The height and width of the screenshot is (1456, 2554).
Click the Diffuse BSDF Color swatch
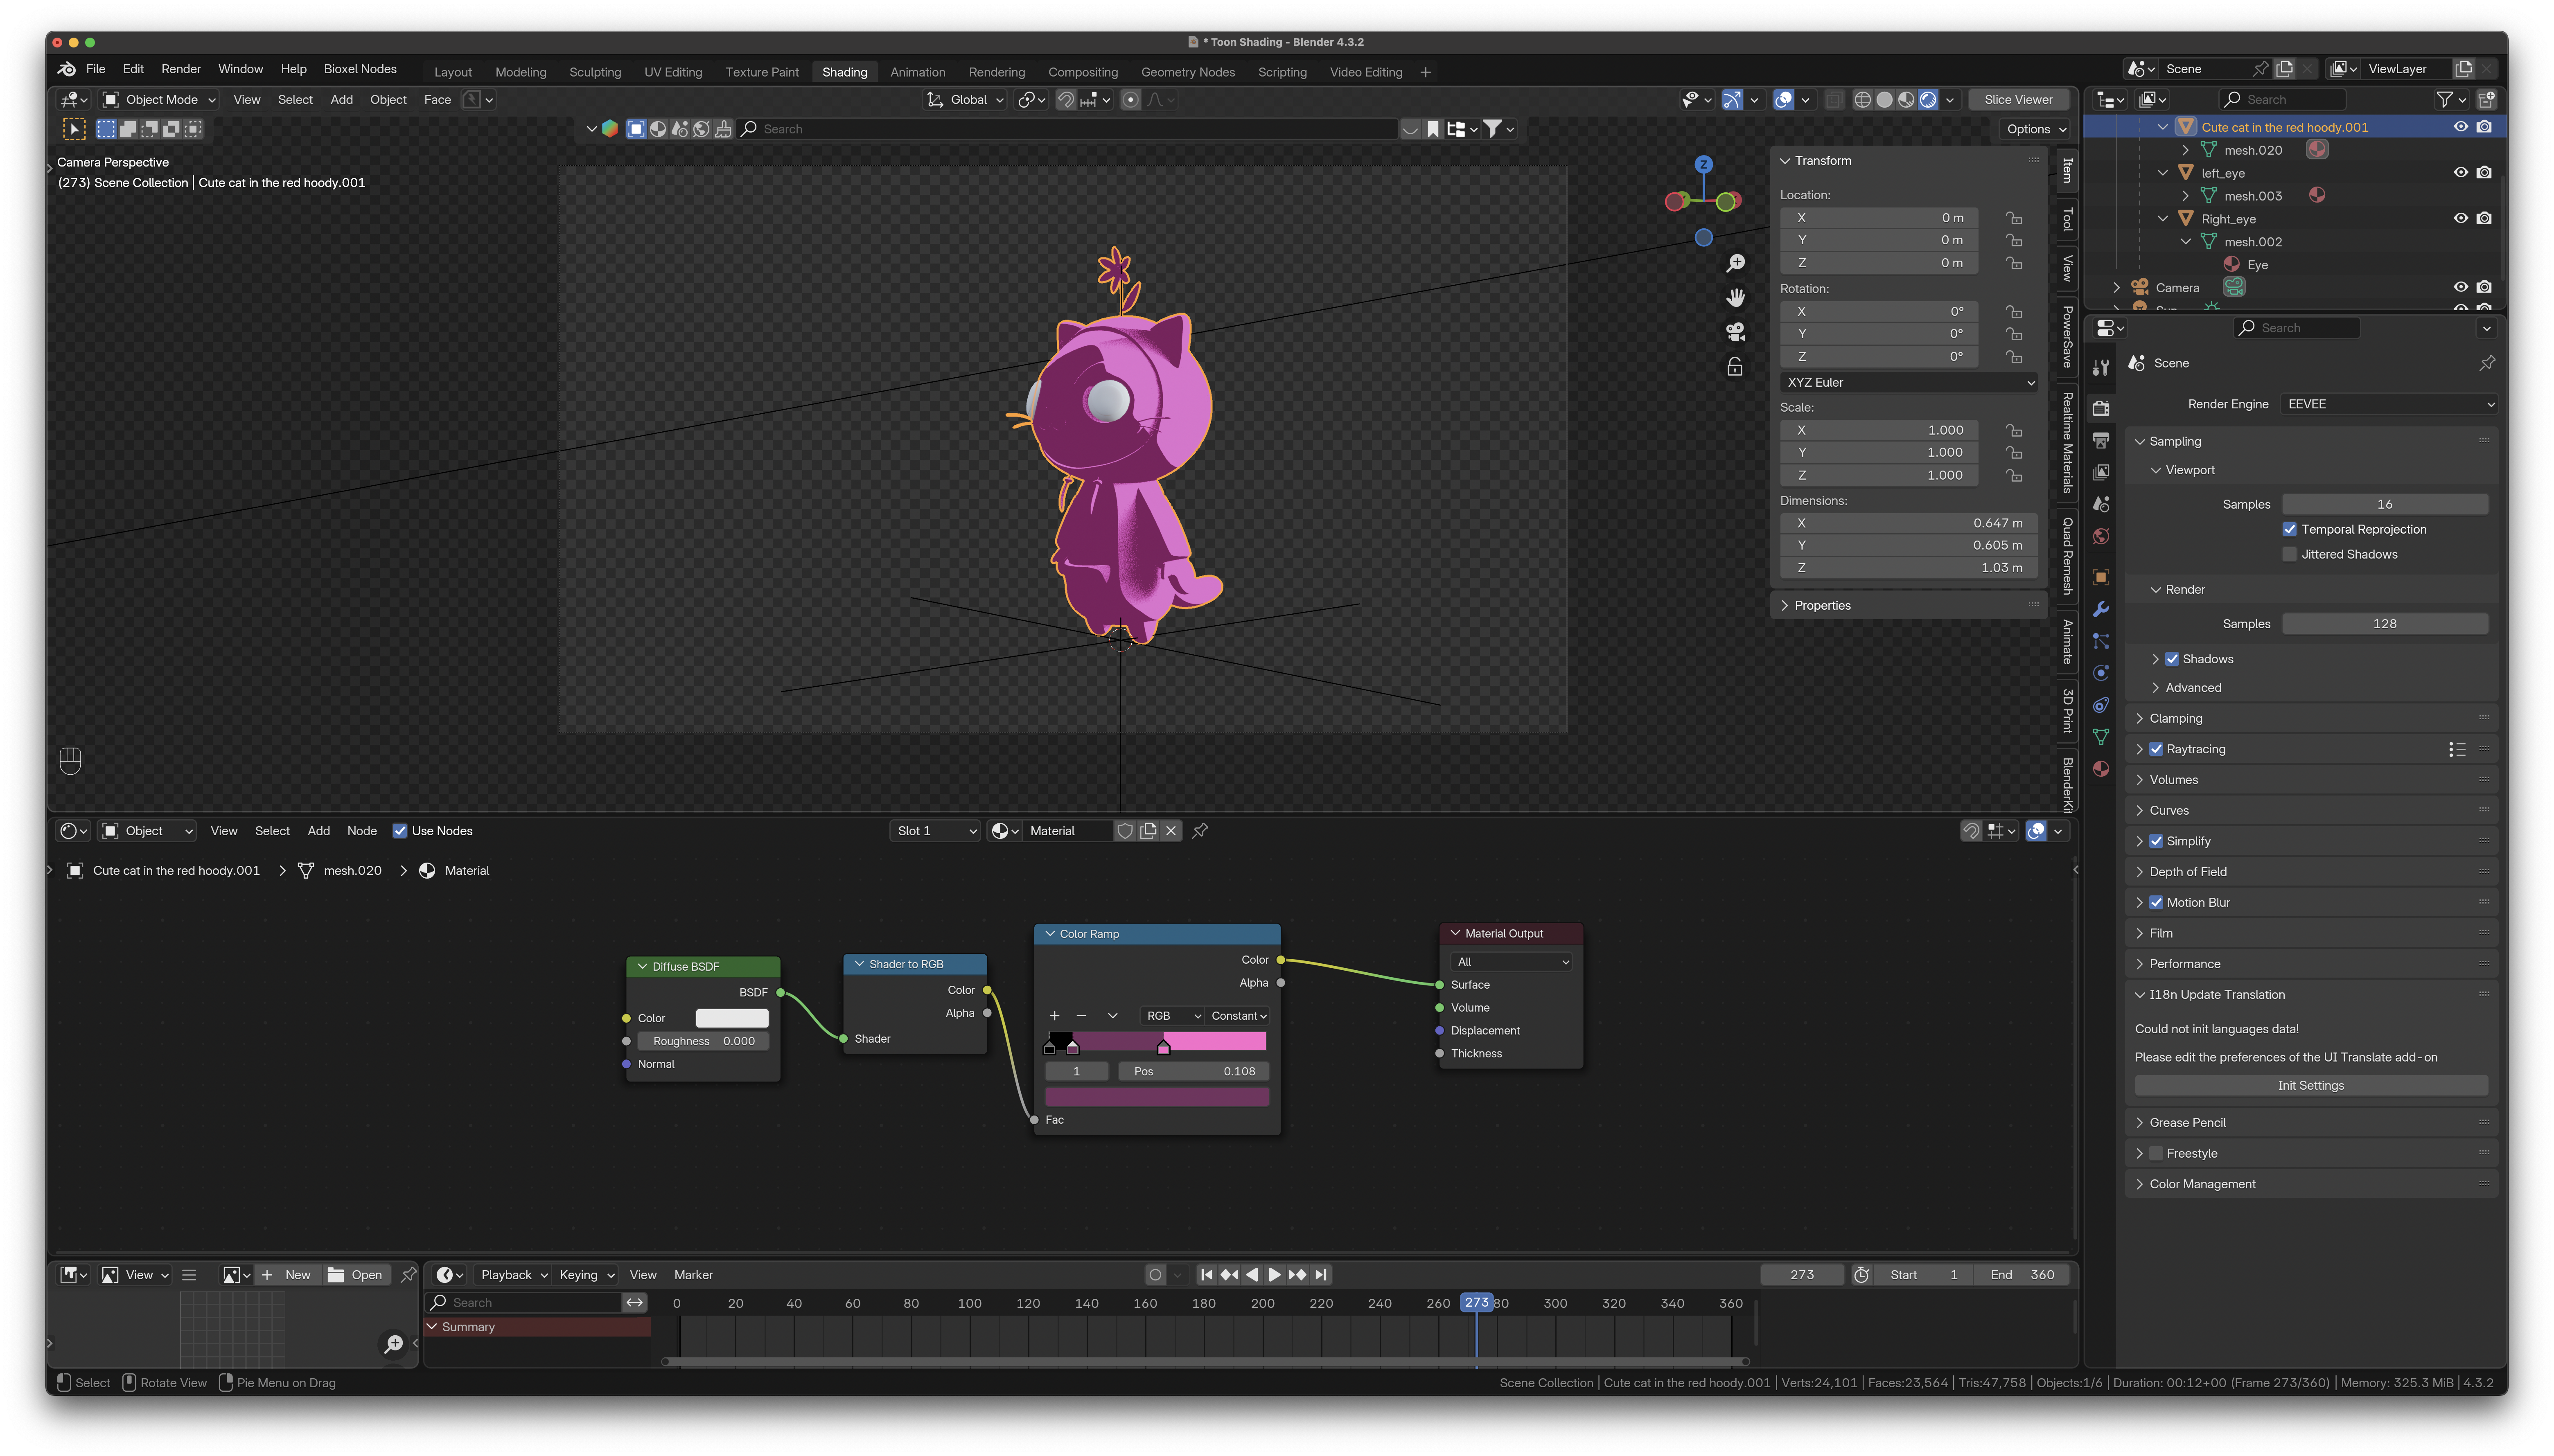732,1018
